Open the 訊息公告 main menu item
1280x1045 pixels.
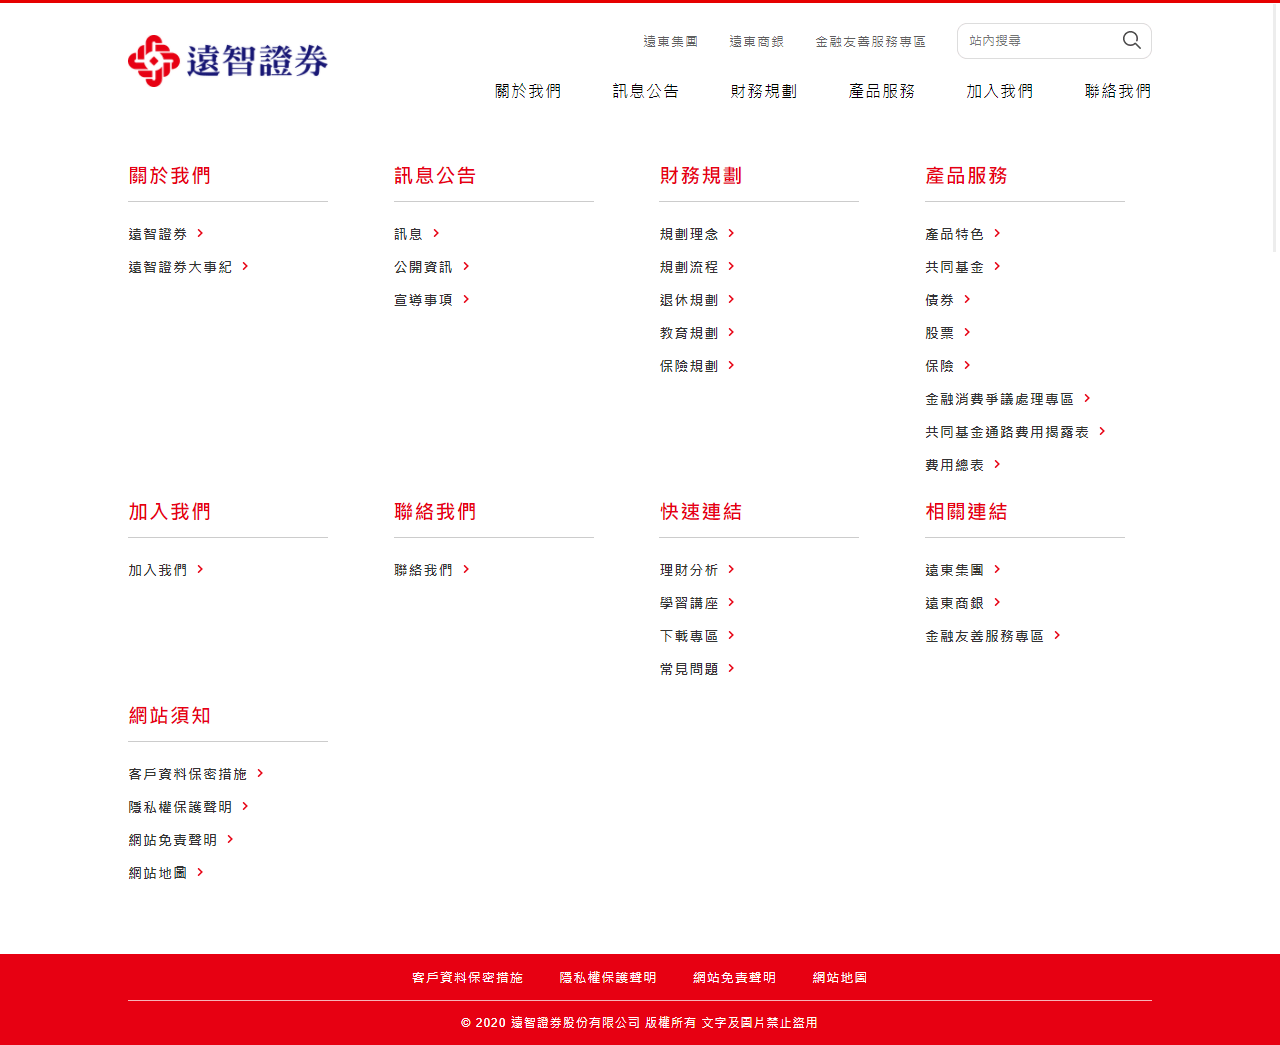tap(646, 91)
